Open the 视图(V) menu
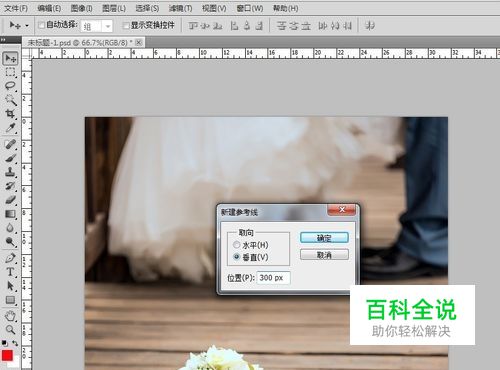 (x=214, y=8)
